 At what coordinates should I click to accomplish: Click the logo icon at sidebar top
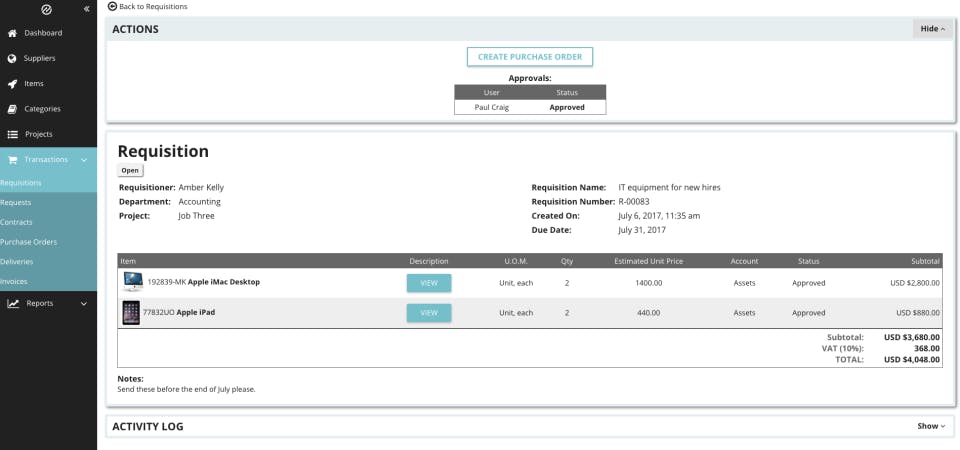(46, 9)
